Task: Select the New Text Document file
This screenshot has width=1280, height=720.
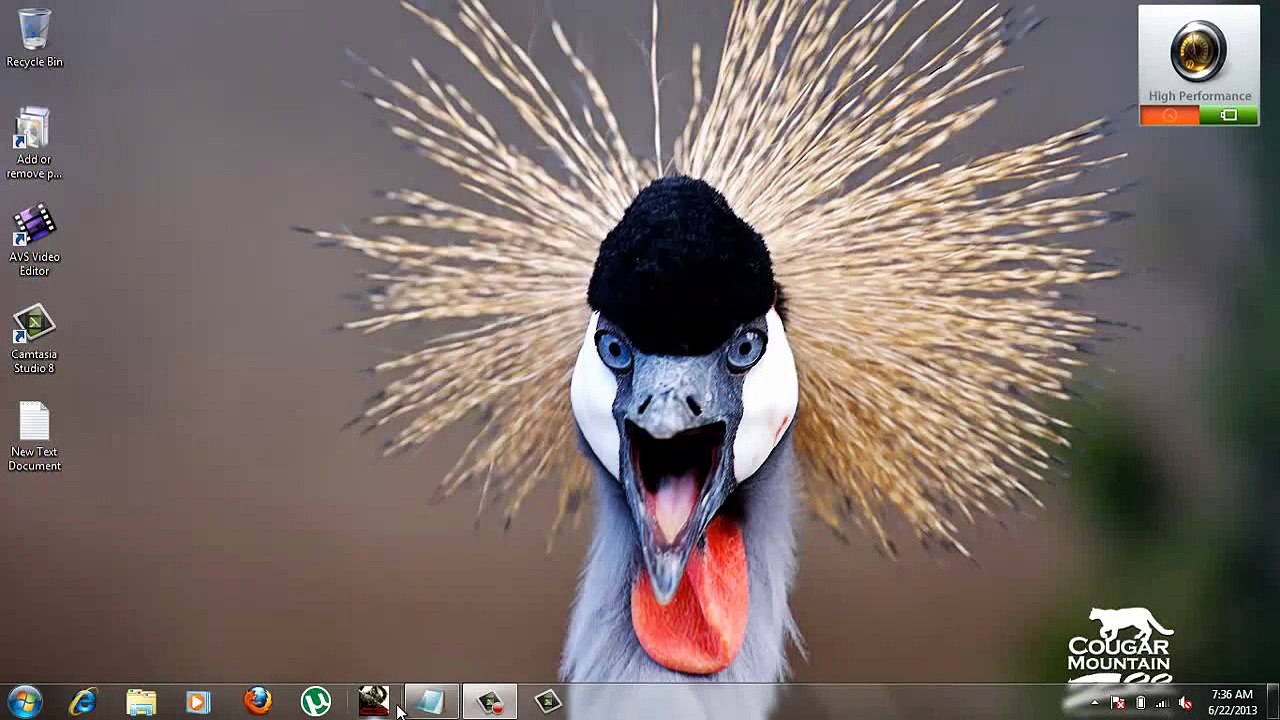Action: coord(34,436)
